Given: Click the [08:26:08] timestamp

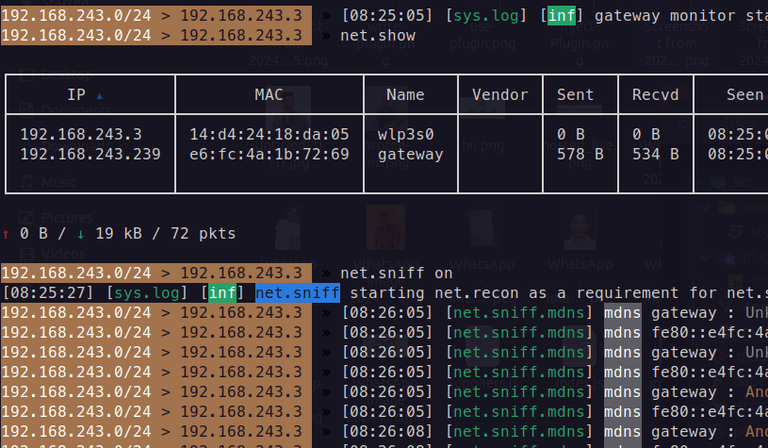Looking at the screenshot, I should click(387, 431).
